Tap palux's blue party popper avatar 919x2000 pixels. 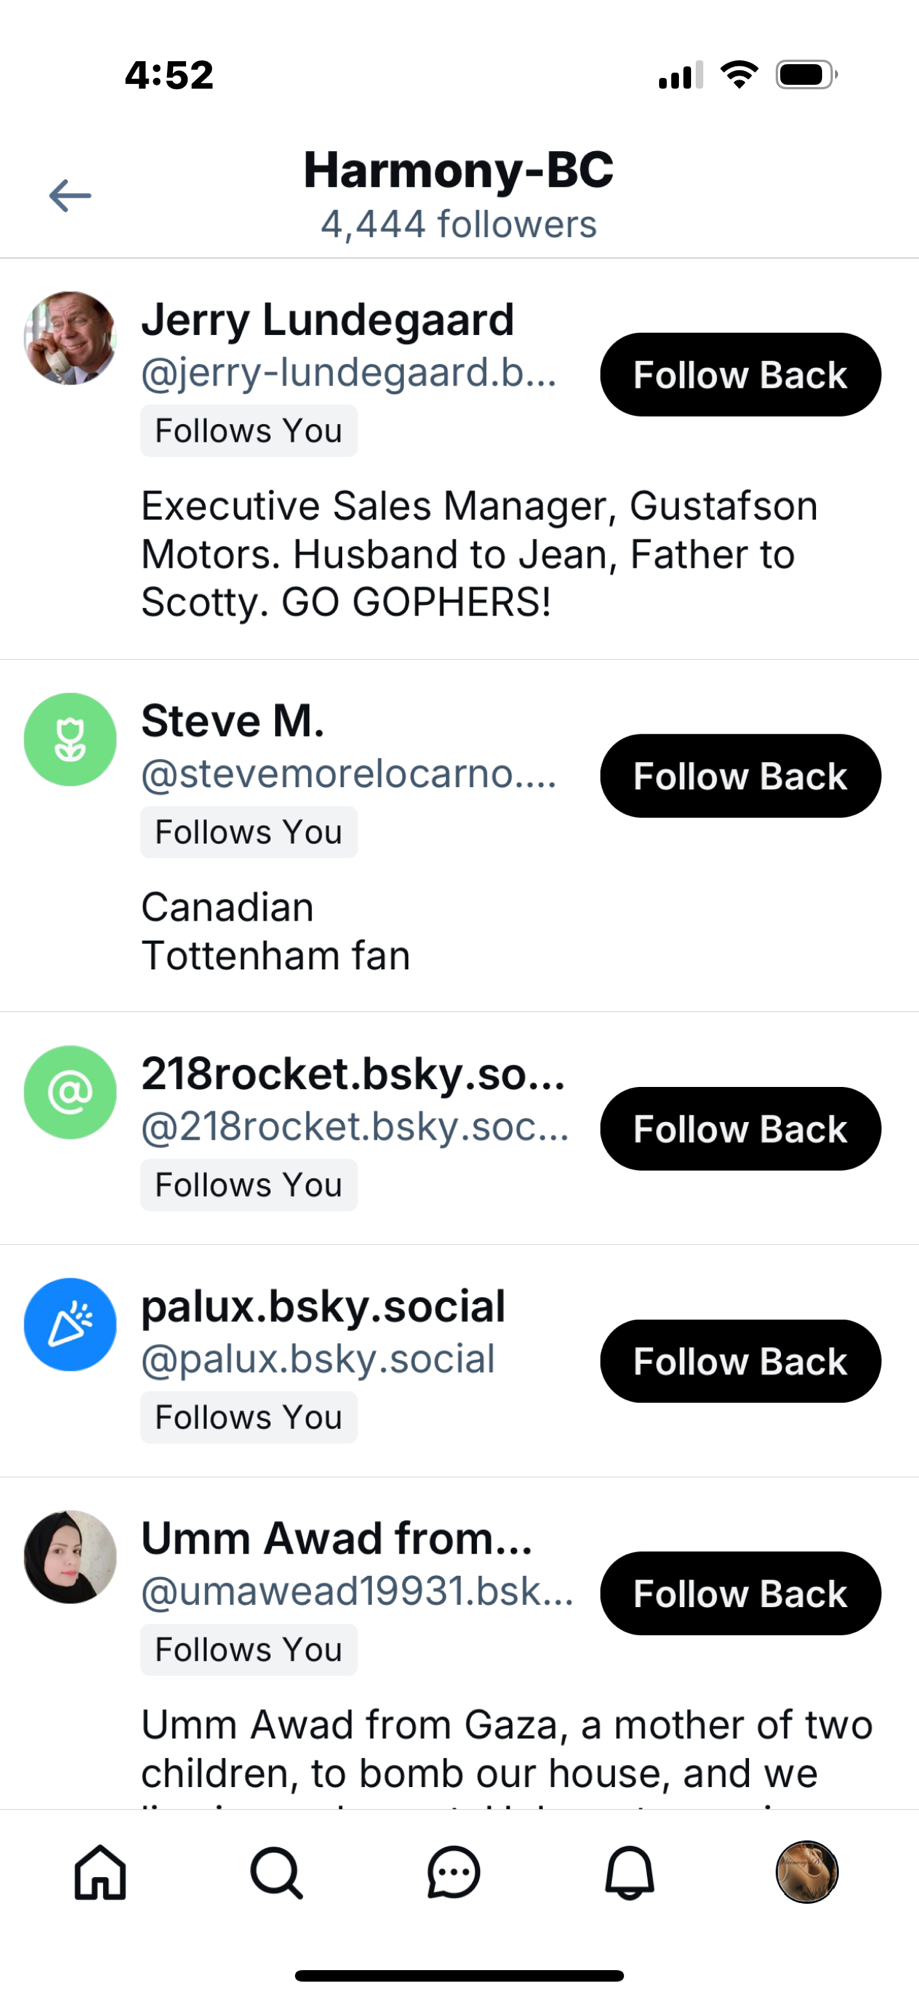tap(70, 1324)
